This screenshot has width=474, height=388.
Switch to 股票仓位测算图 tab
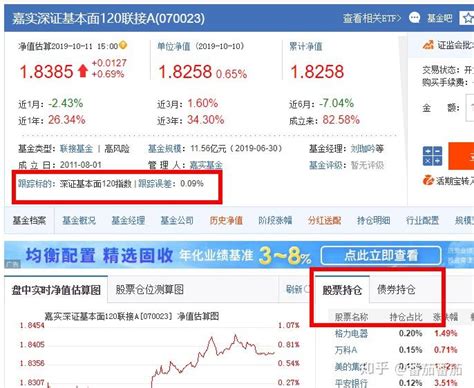[149, 289]
